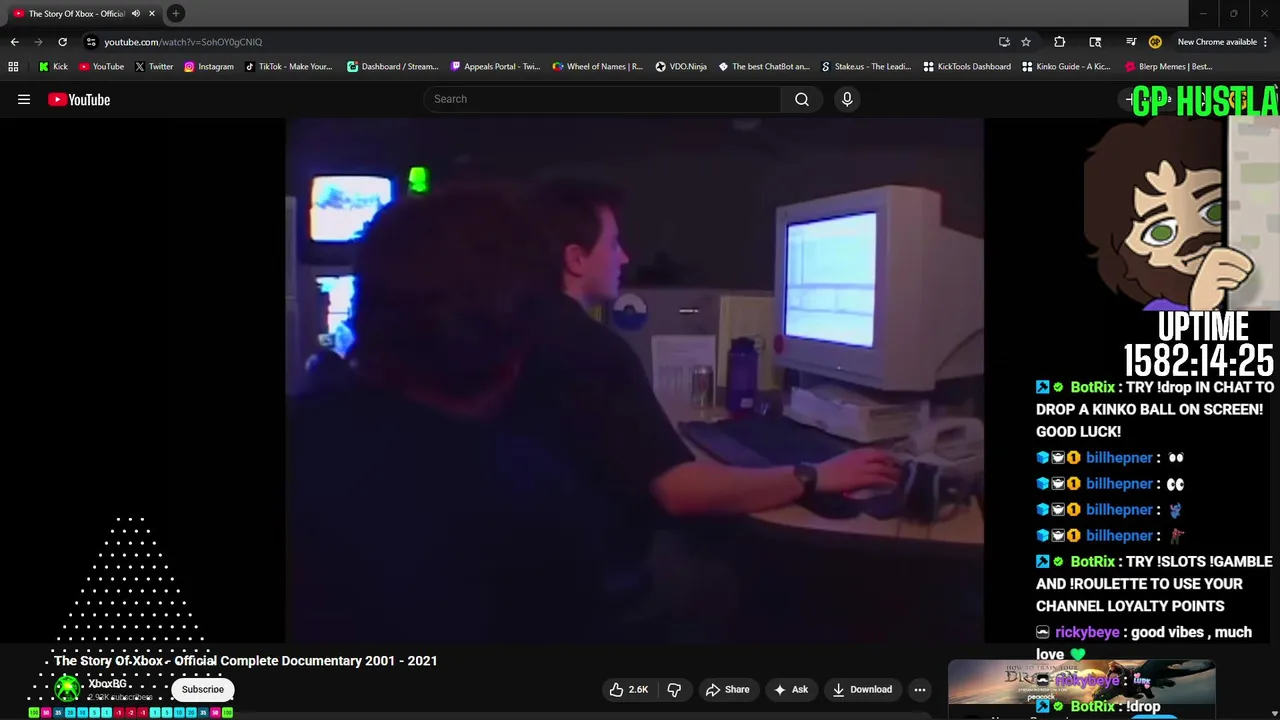Share the video

point(727,689)
